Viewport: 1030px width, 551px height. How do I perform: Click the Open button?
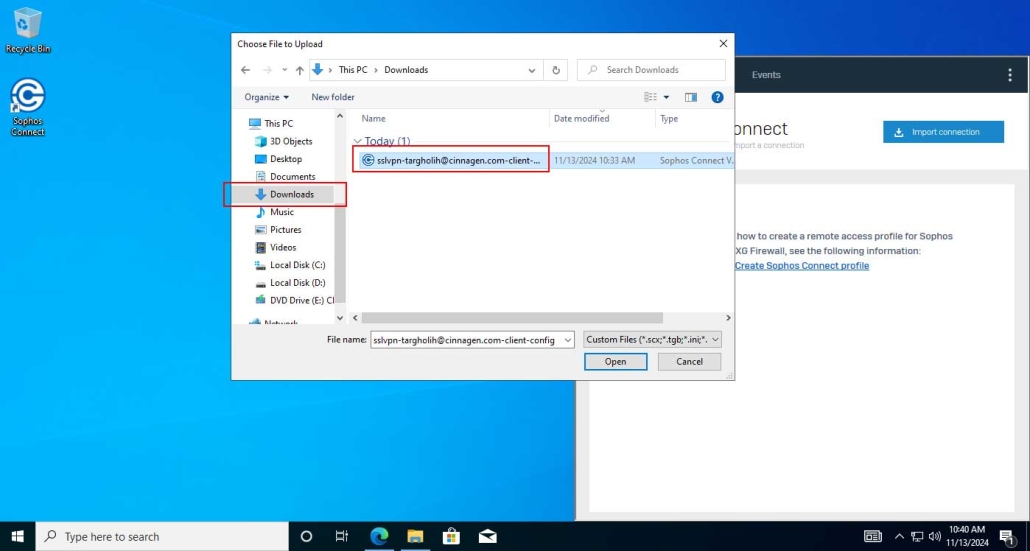[x=616, y=362]
